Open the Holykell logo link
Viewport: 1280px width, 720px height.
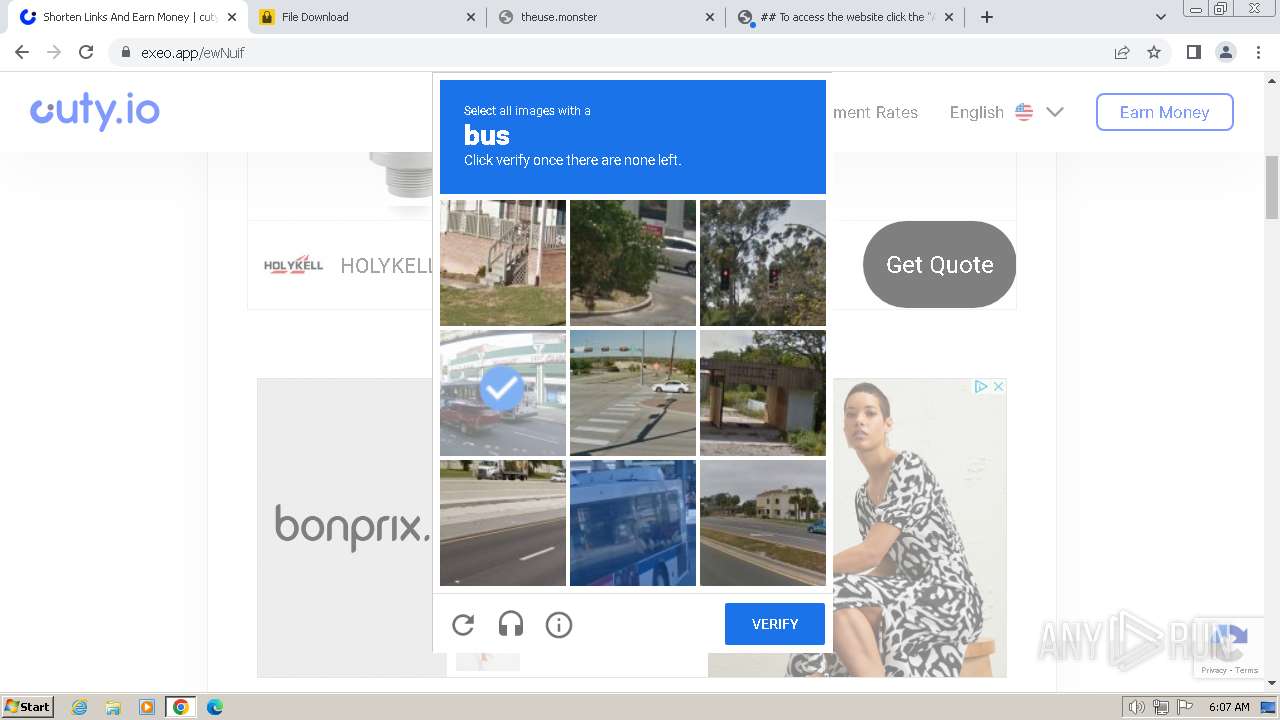click(293, 265)
